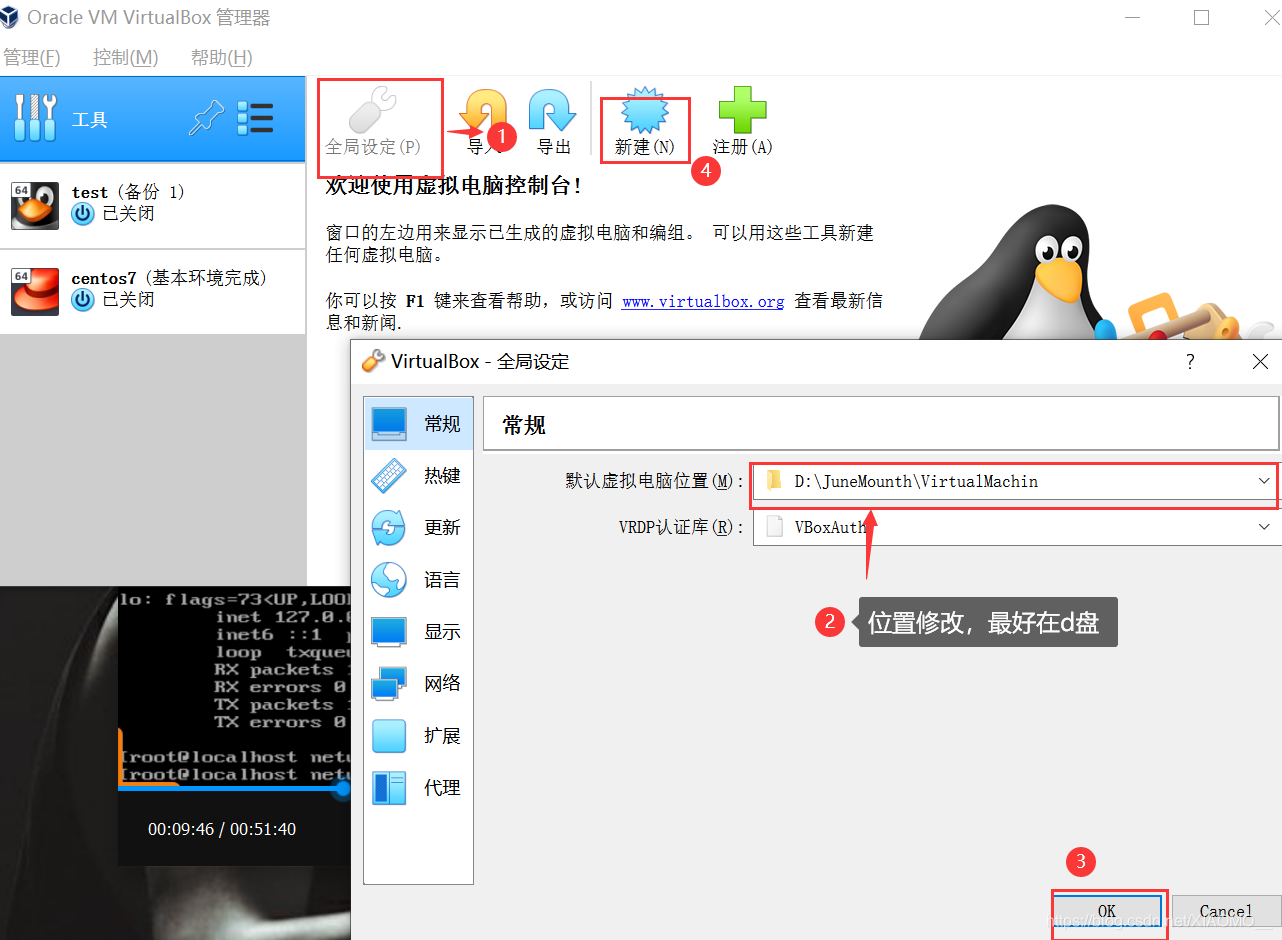The width and height of the screenshot is (1282, 940).
Task: Open the default machine folder dropdown
Action: 1263,481
